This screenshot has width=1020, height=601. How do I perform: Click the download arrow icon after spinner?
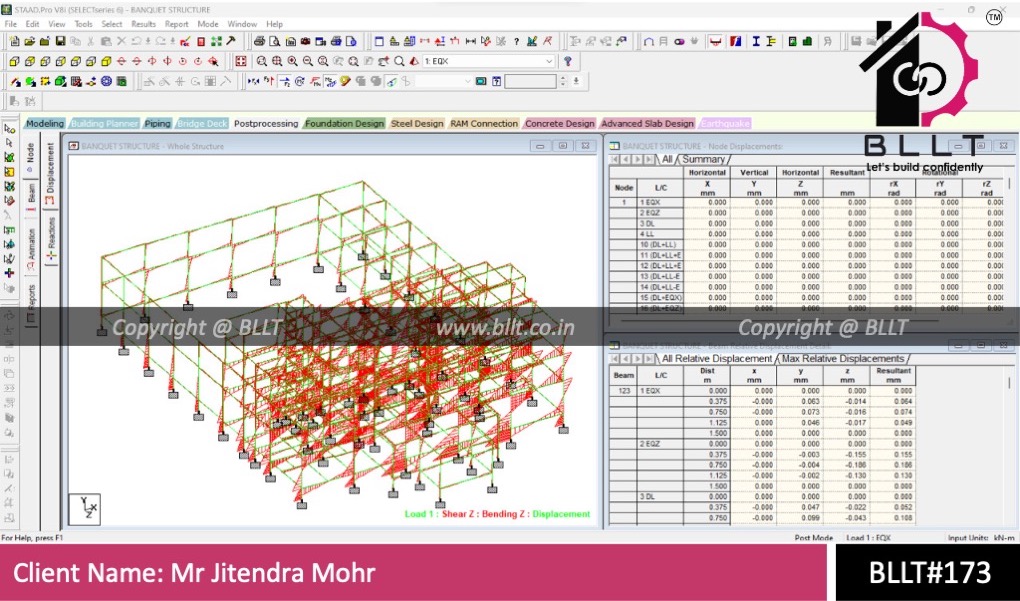[x=576, y=81]
